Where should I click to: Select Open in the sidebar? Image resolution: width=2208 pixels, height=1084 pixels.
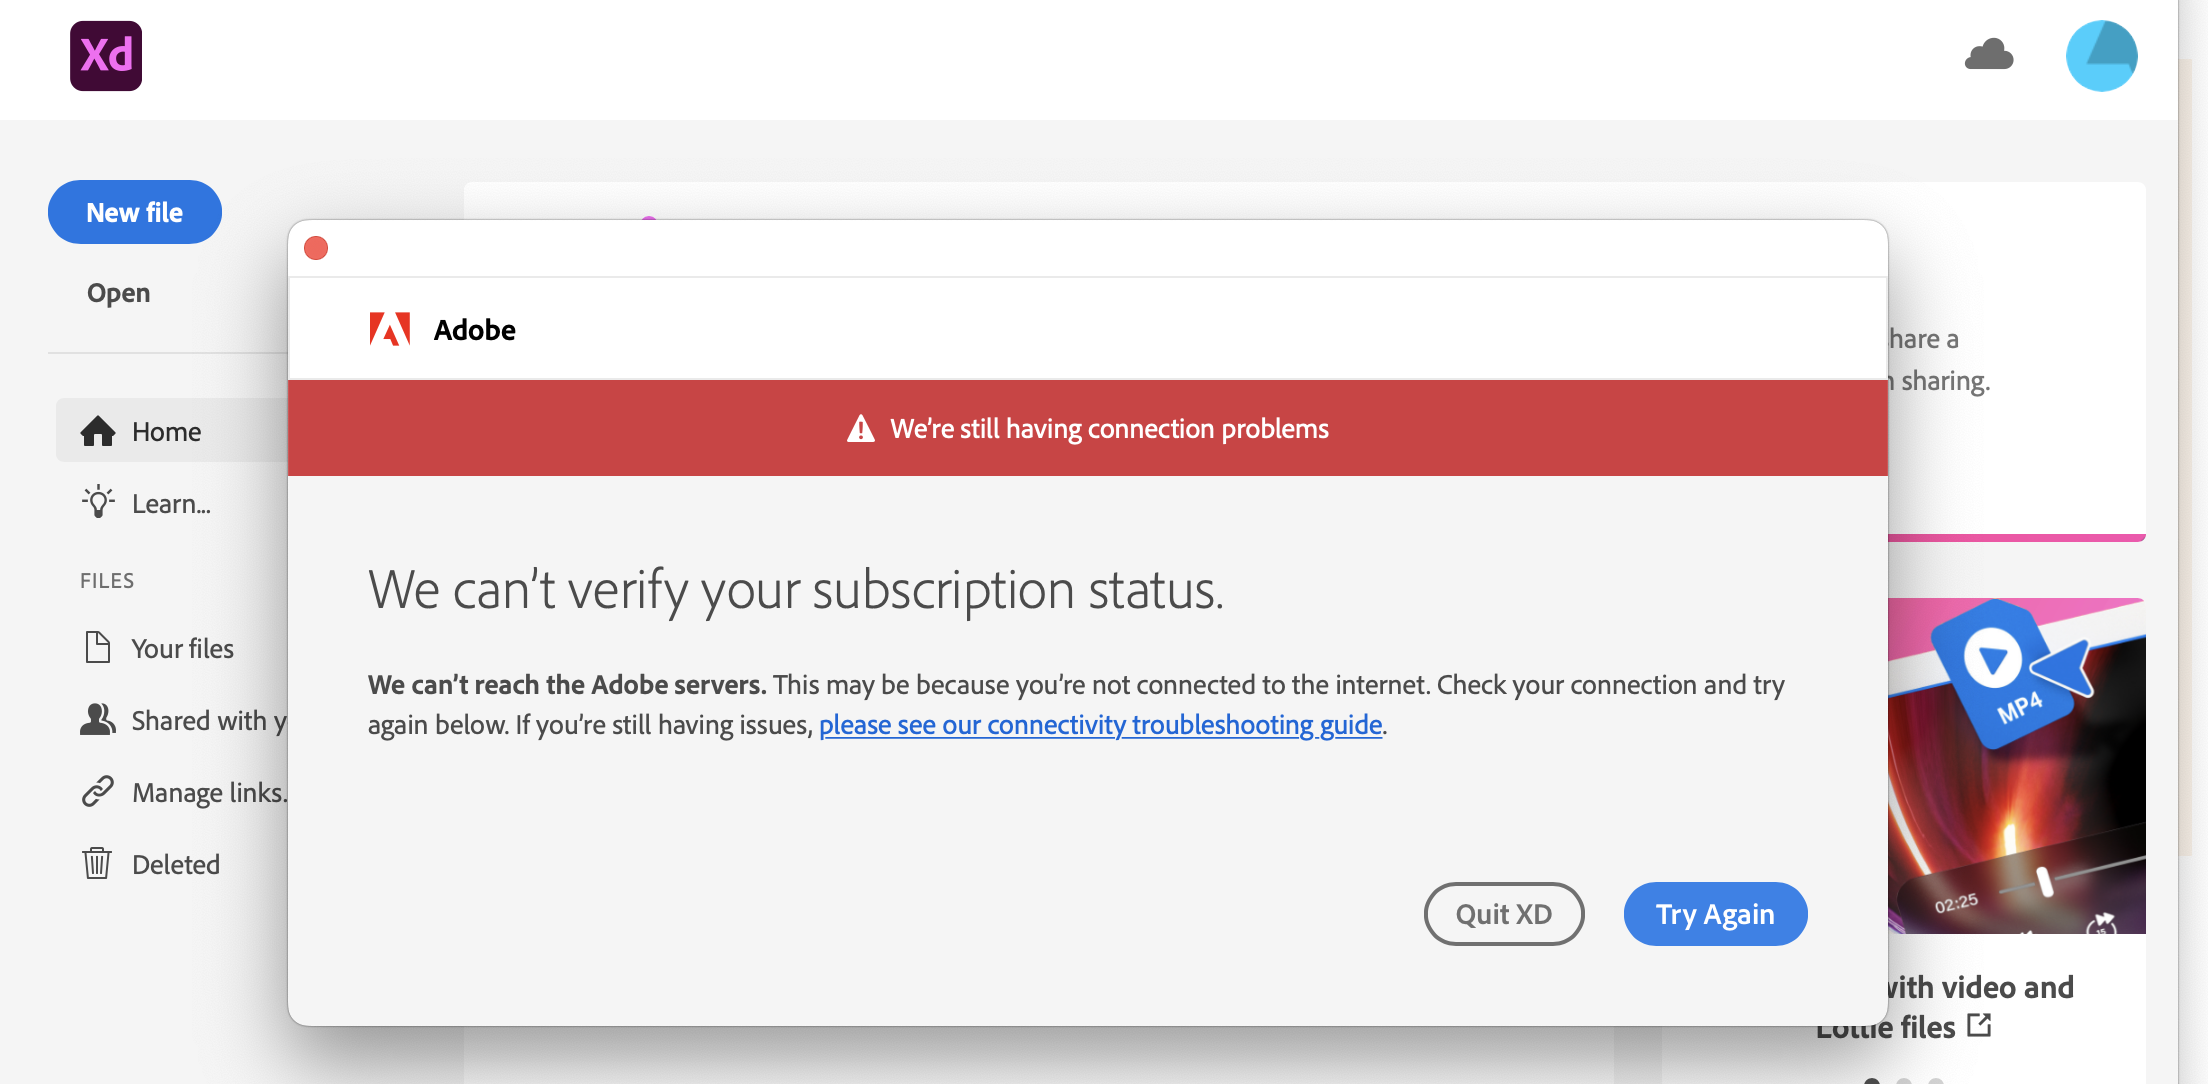tap(119, 293)
